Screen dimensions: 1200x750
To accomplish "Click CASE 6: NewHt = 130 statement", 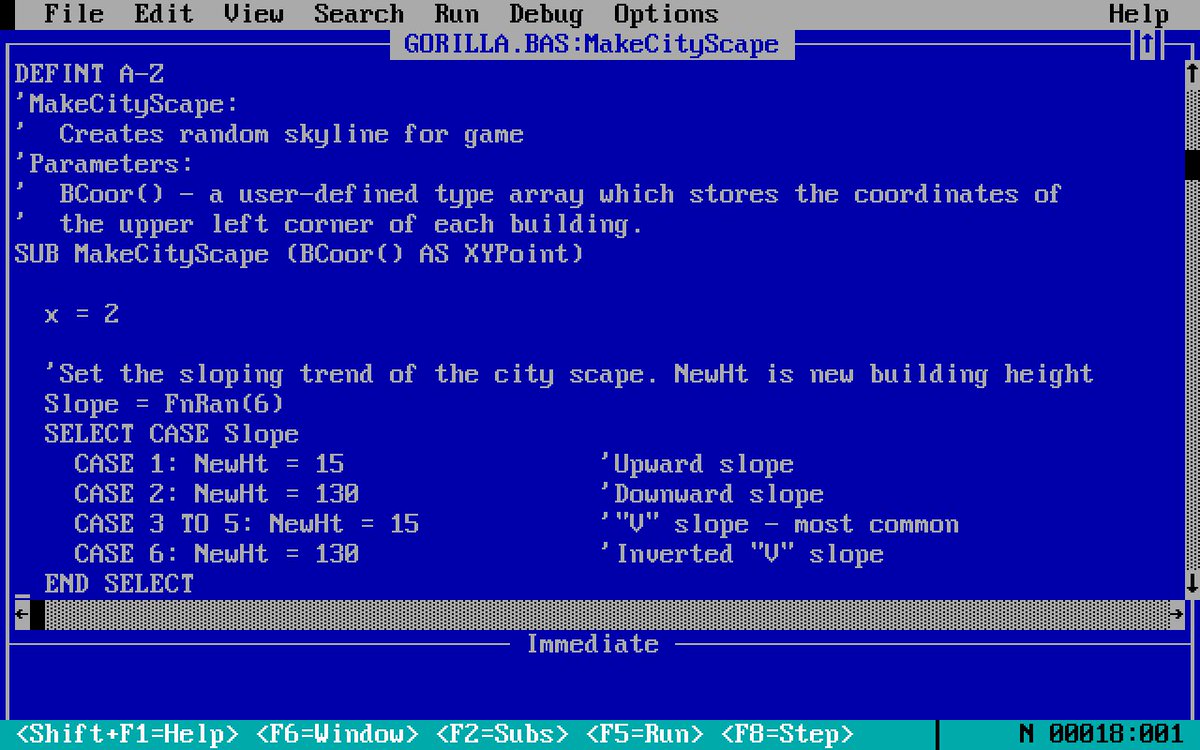I will tap(217, 554).
